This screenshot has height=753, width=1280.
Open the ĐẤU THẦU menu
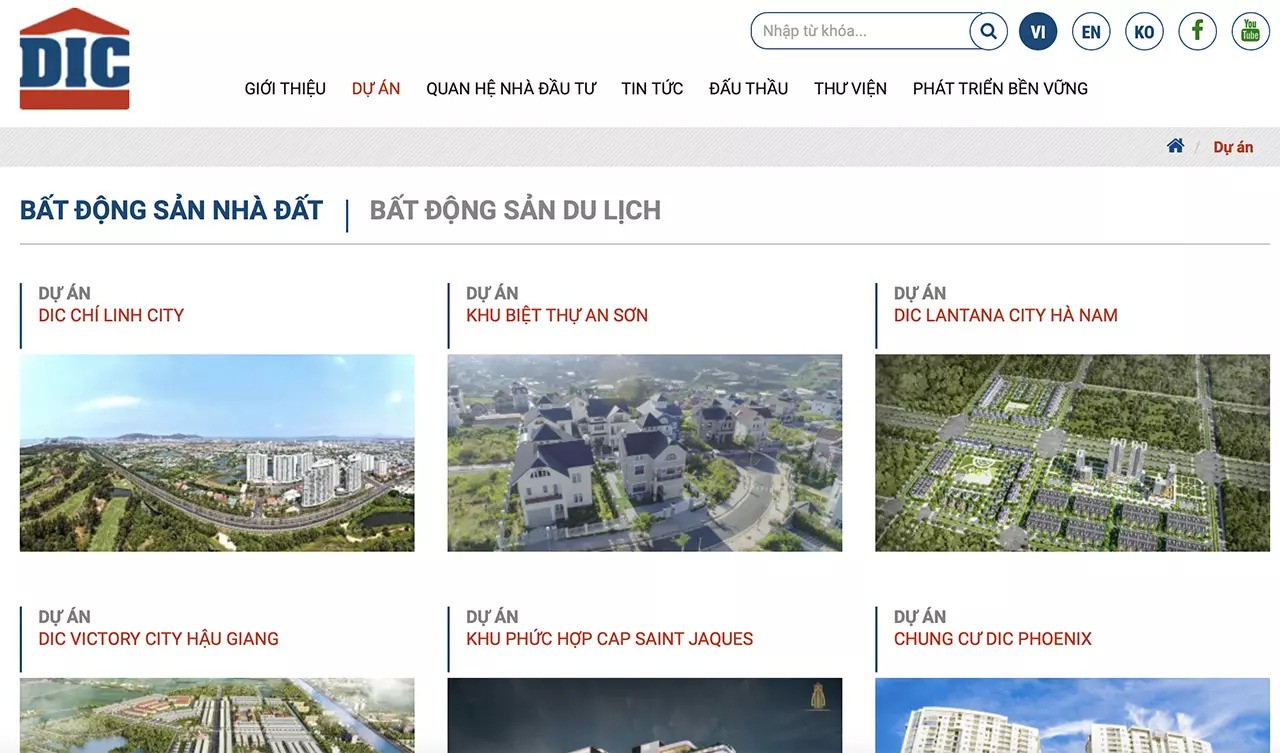click(748, 88)
